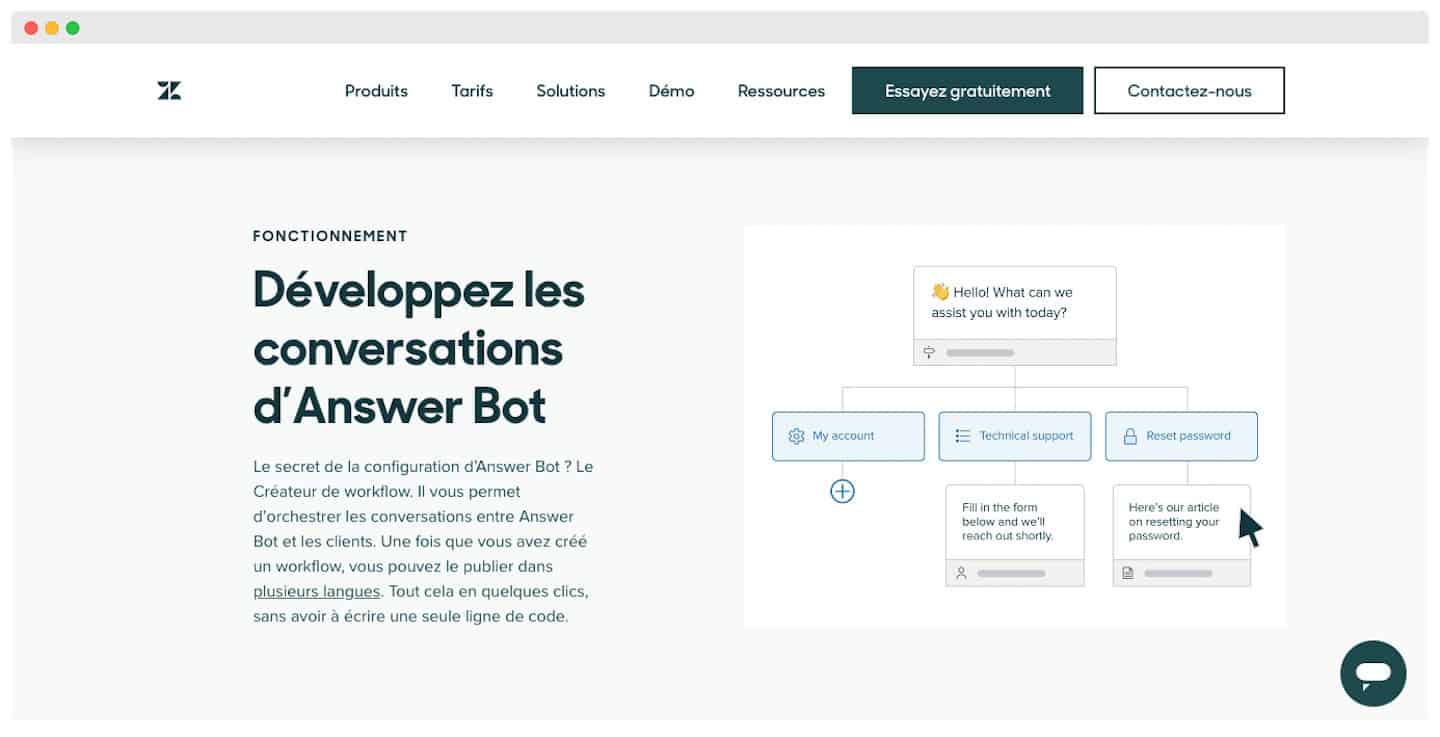Click the gear icon in My account box
The height and width of the screenshot is (737, 1440).
pyautogui.click(x=796, y=436)
